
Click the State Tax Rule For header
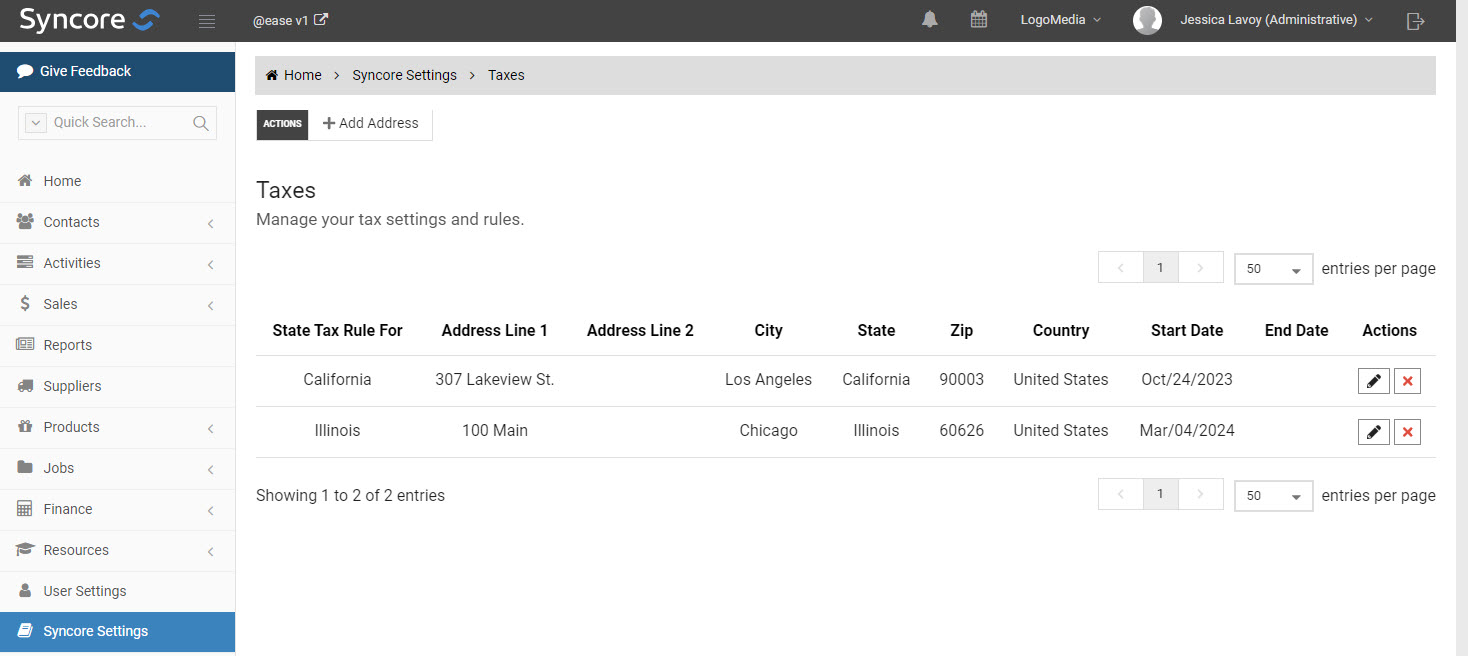pos(337,330)
